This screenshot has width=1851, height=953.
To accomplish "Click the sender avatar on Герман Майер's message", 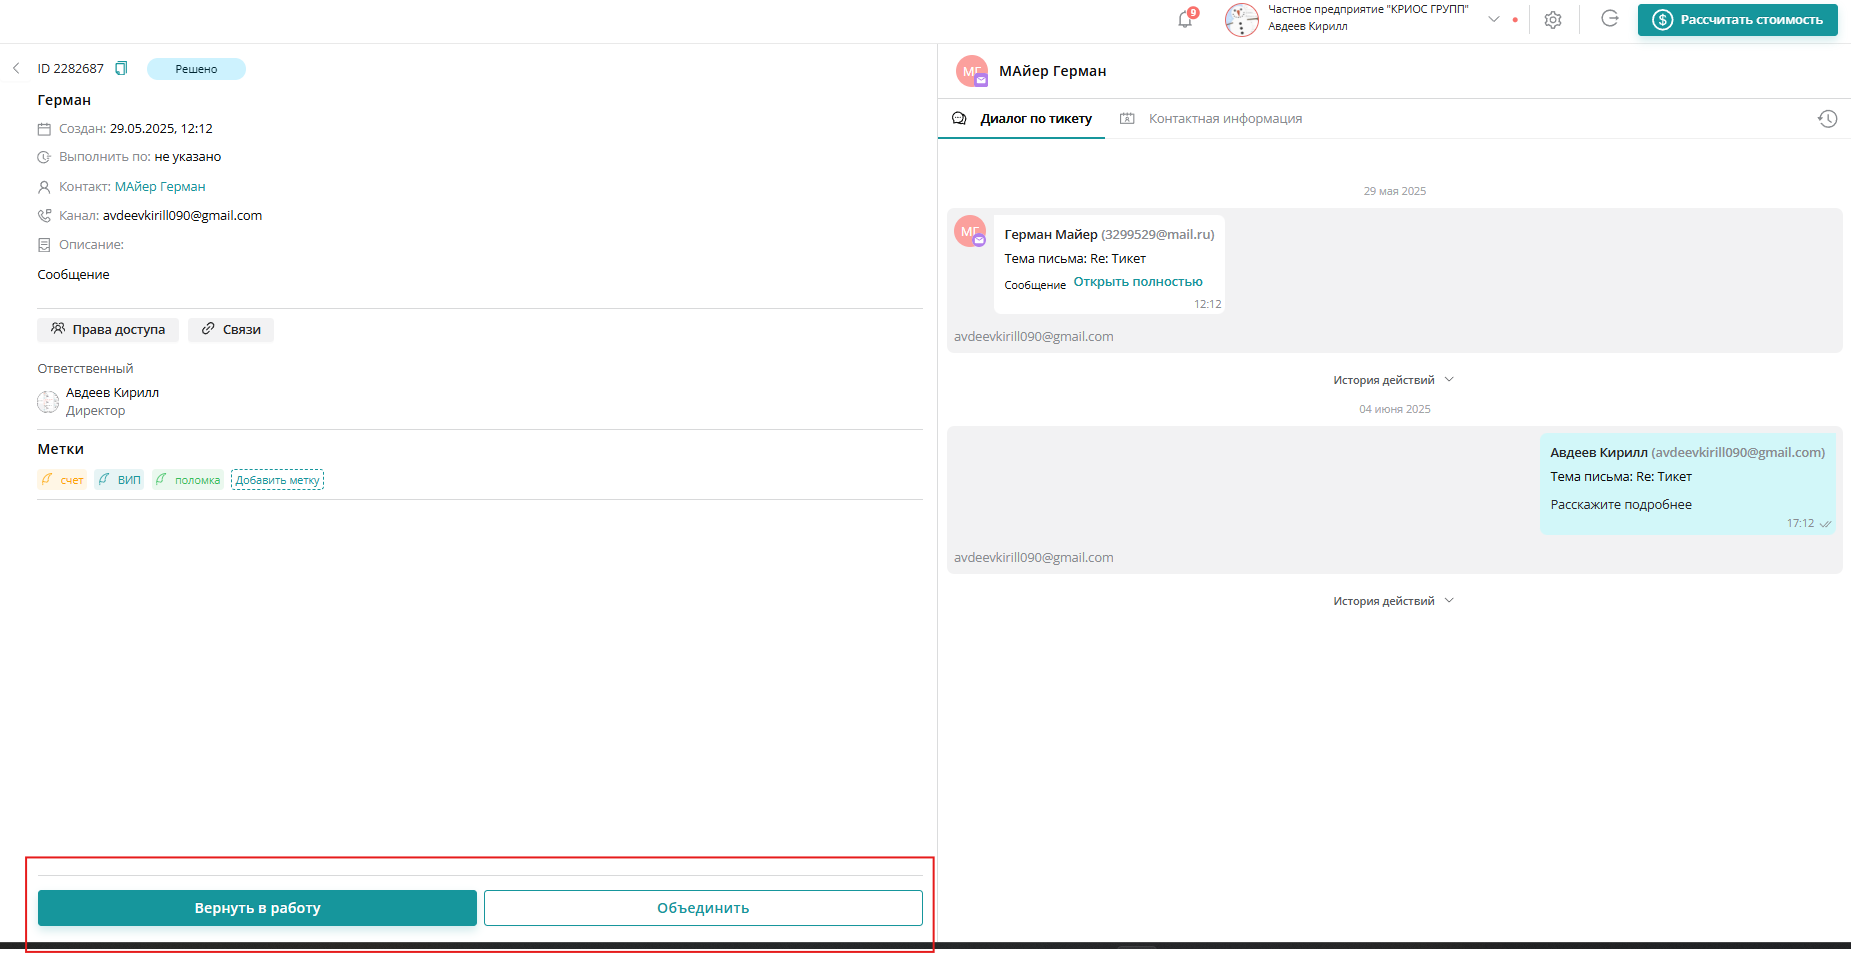I will (x=970, y=231).
